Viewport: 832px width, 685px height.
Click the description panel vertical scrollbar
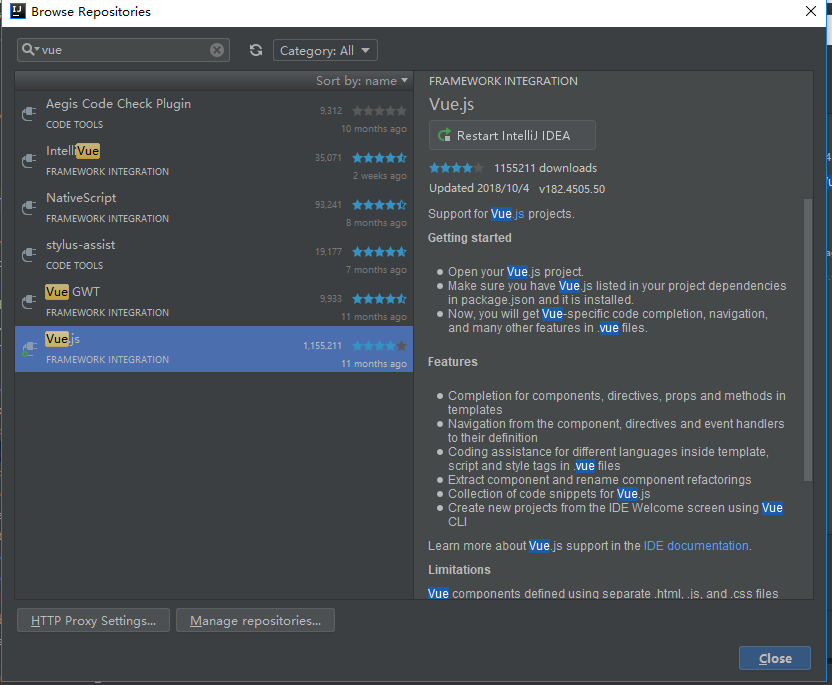coord(808,340)
